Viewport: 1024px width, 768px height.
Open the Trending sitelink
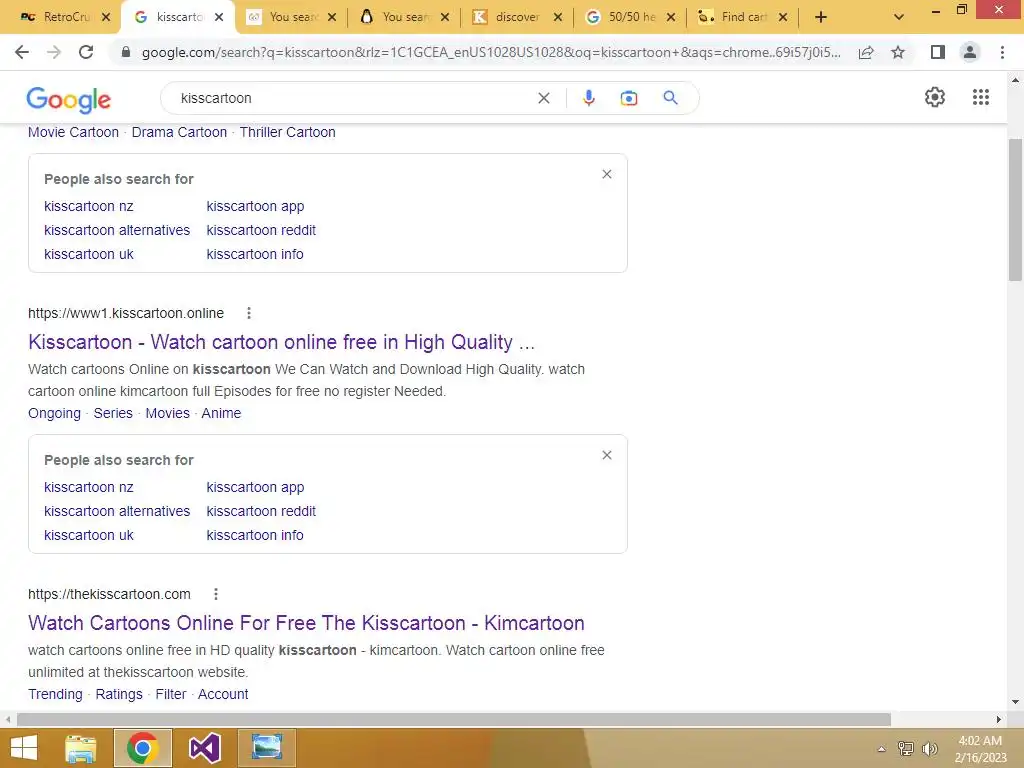click(55, 694)
